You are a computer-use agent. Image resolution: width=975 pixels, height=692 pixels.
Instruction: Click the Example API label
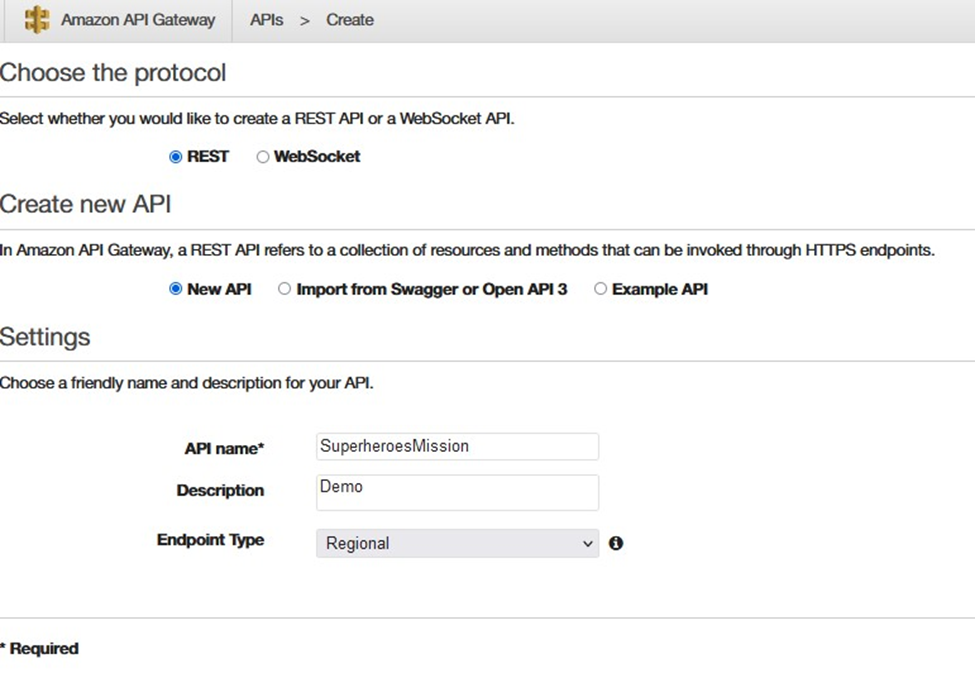(x=660, y=289)
